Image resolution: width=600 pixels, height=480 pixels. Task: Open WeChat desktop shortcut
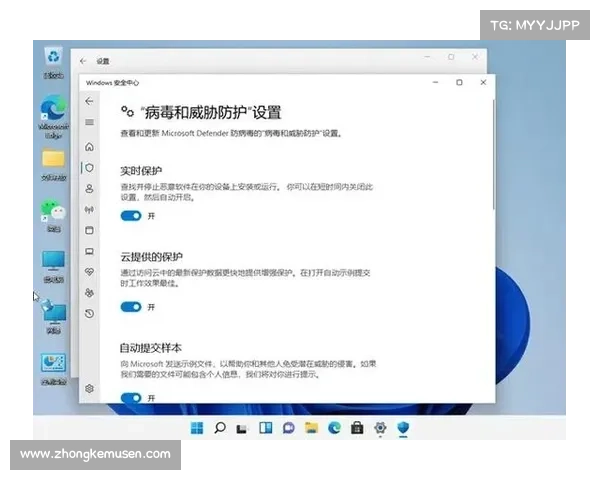[x=54, y=216]
